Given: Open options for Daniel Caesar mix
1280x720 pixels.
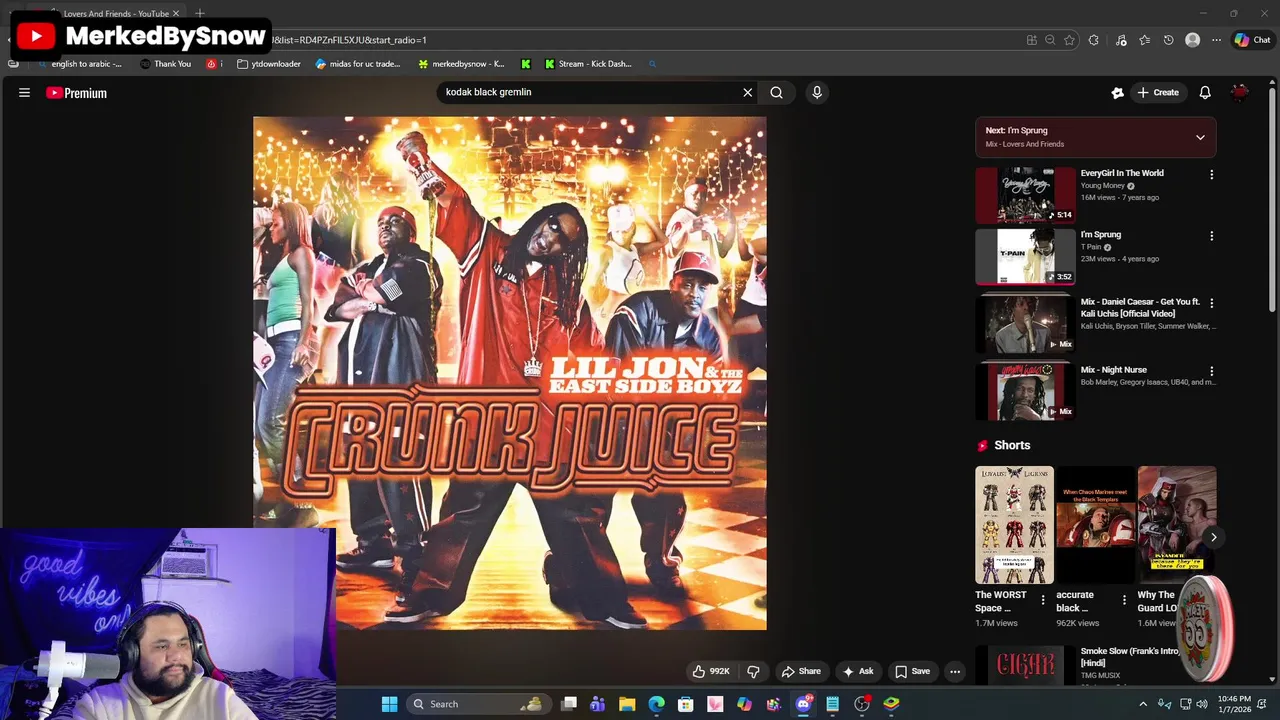Looking at the screenshot, I should [x=1211, y=303].
